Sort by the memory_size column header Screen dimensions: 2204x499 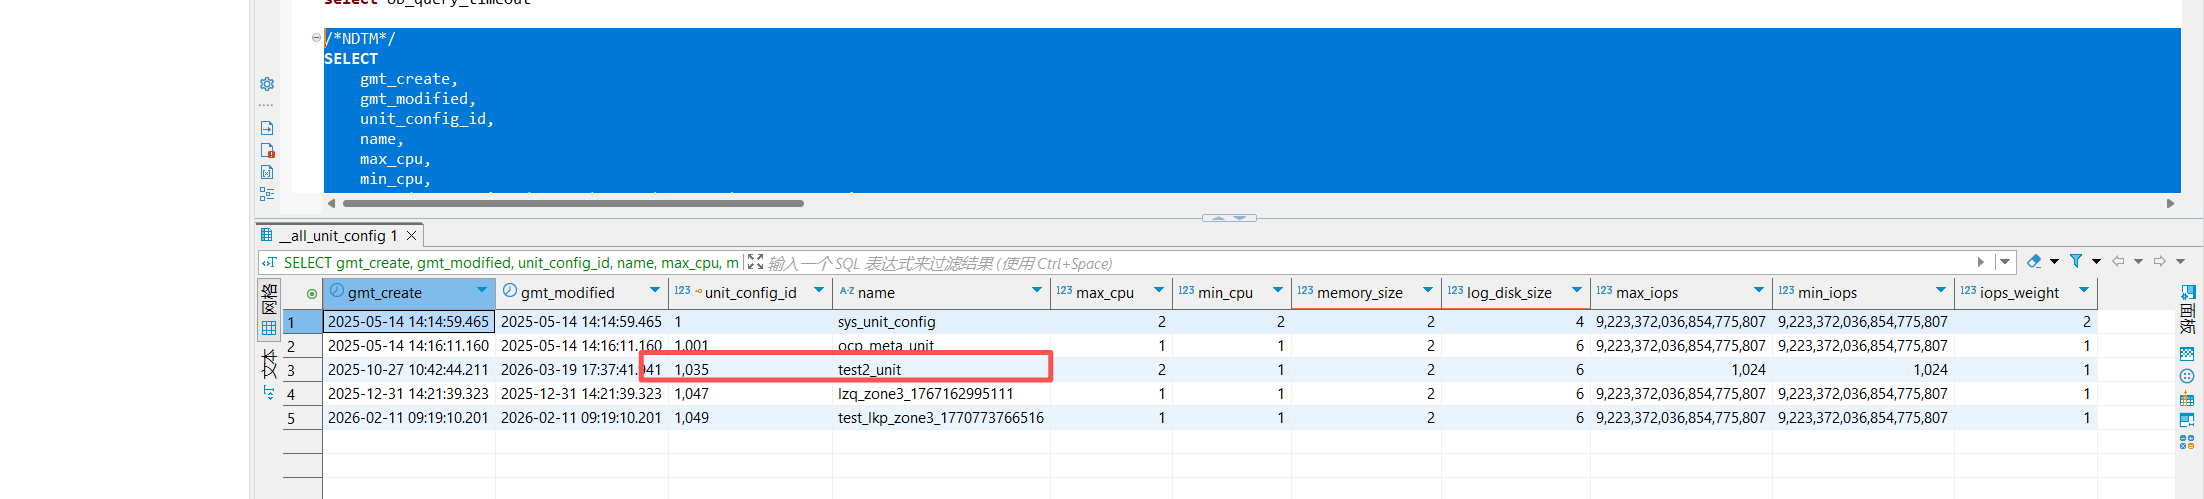click(1359, 293)
